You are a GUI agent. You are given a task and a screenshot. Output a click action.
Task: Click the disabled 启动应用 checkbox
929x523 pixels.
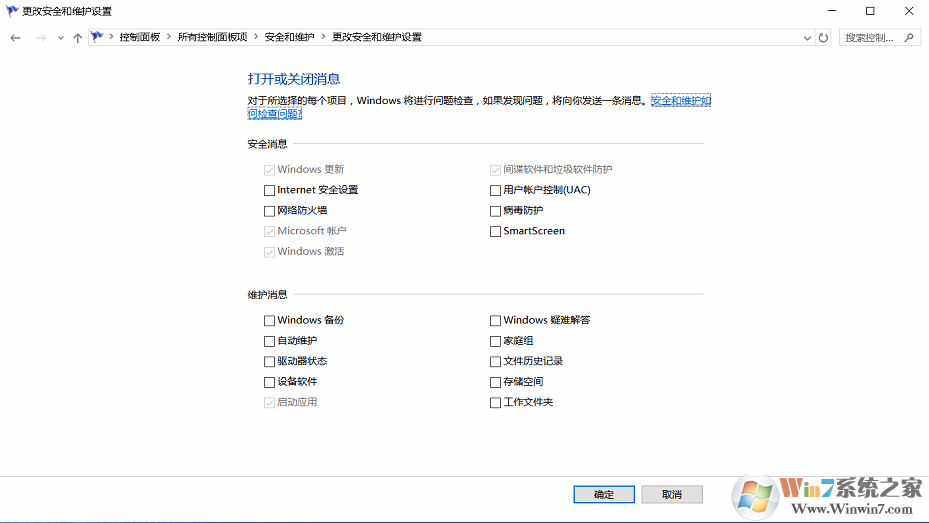[x=269, y=403]
